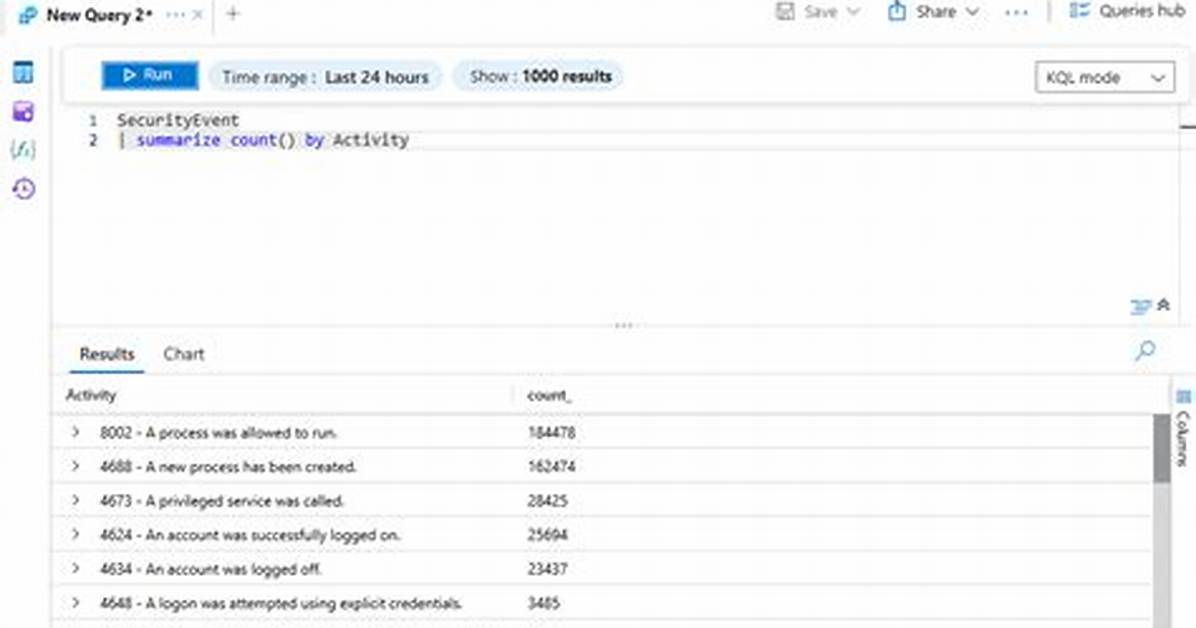Click the text '4634 - An account was logged off.'
Screen dimensions: 1196x628
tap(210, 569)
